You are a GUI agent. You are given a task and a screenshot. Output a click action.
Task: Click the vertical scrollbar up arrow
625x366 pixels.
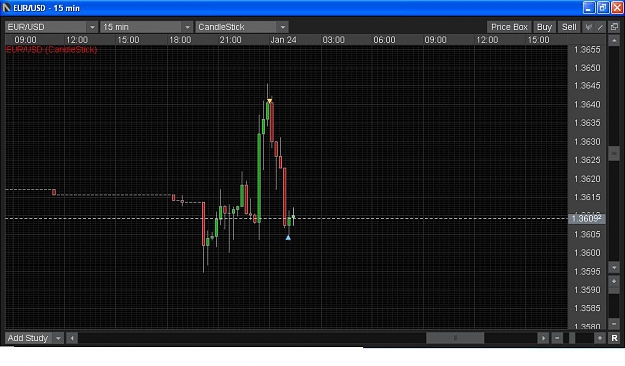coord(614,40)
